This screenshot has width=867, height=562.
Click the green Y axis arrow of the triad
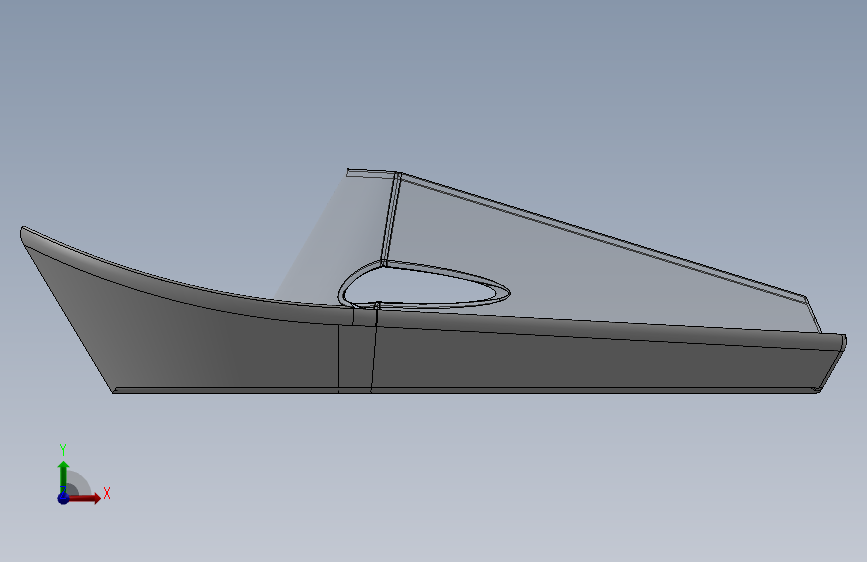[x=64, y=477]
